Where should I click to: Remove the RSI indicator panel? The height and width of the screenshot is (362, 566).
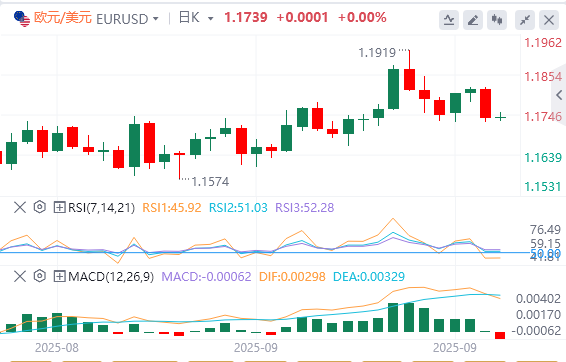[x=20, y=208]
